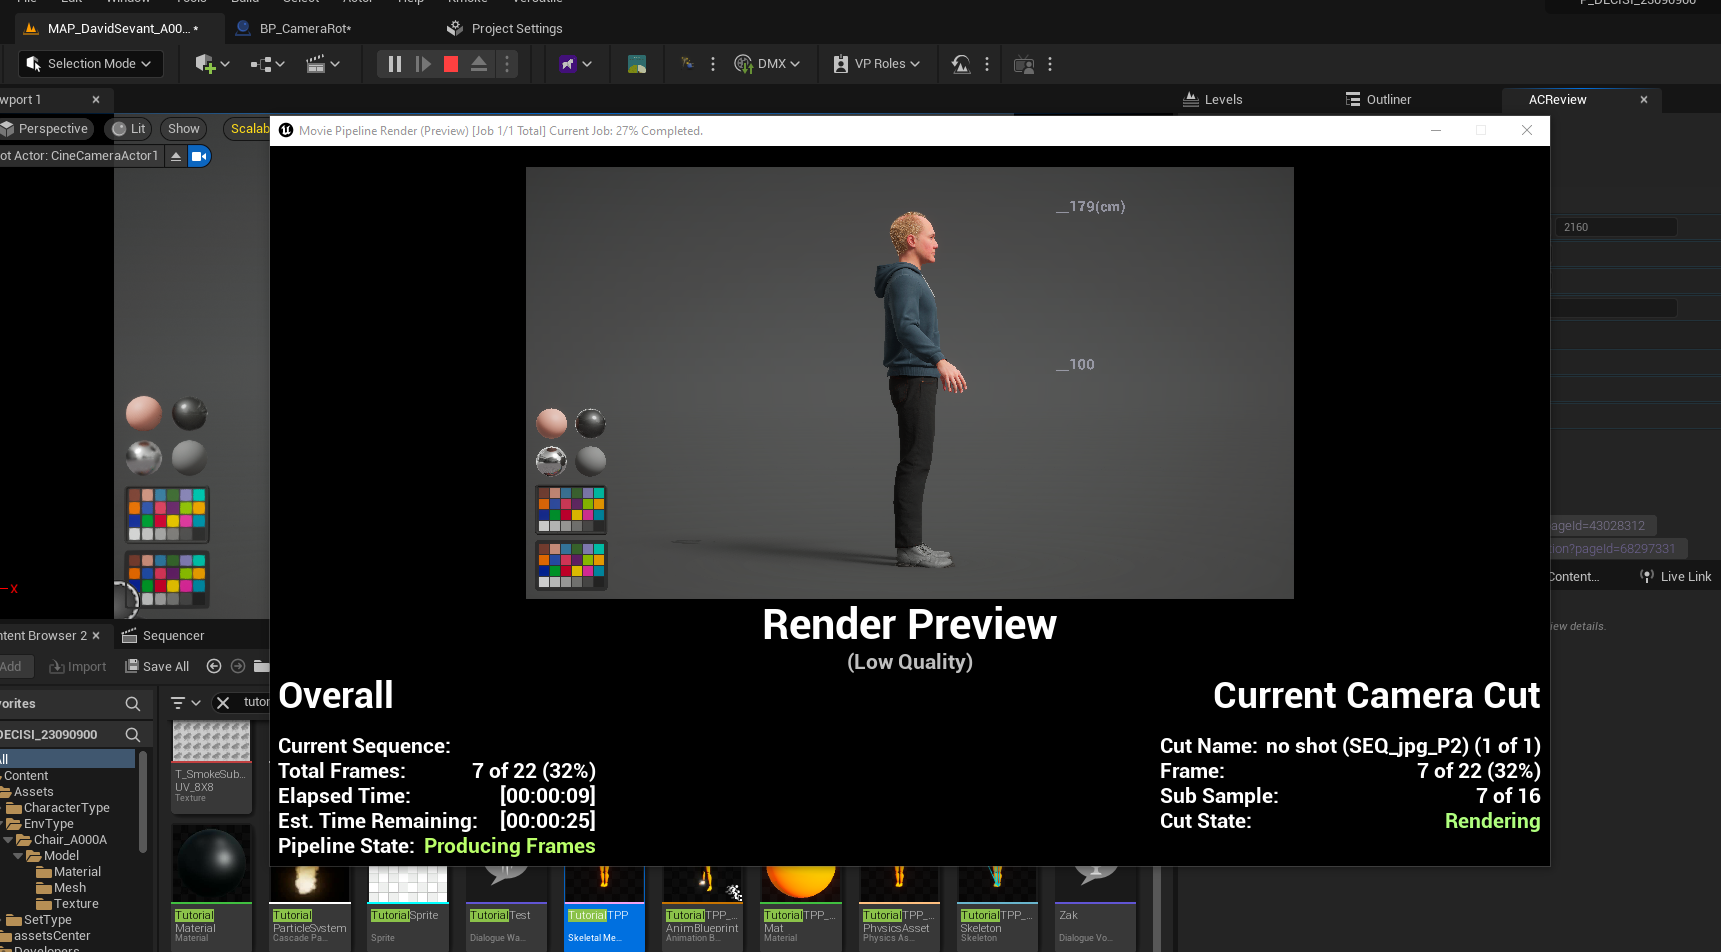Select the All folder row

[x=67, y=759]
